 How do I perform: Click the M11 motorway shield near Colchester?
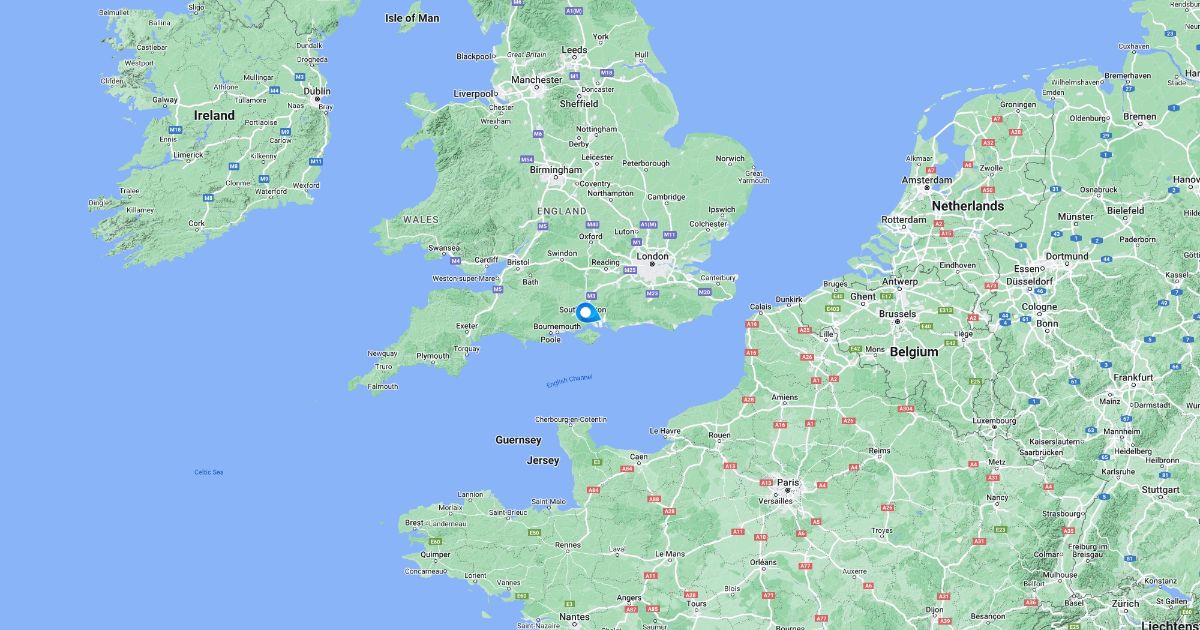tap(668, 235)
